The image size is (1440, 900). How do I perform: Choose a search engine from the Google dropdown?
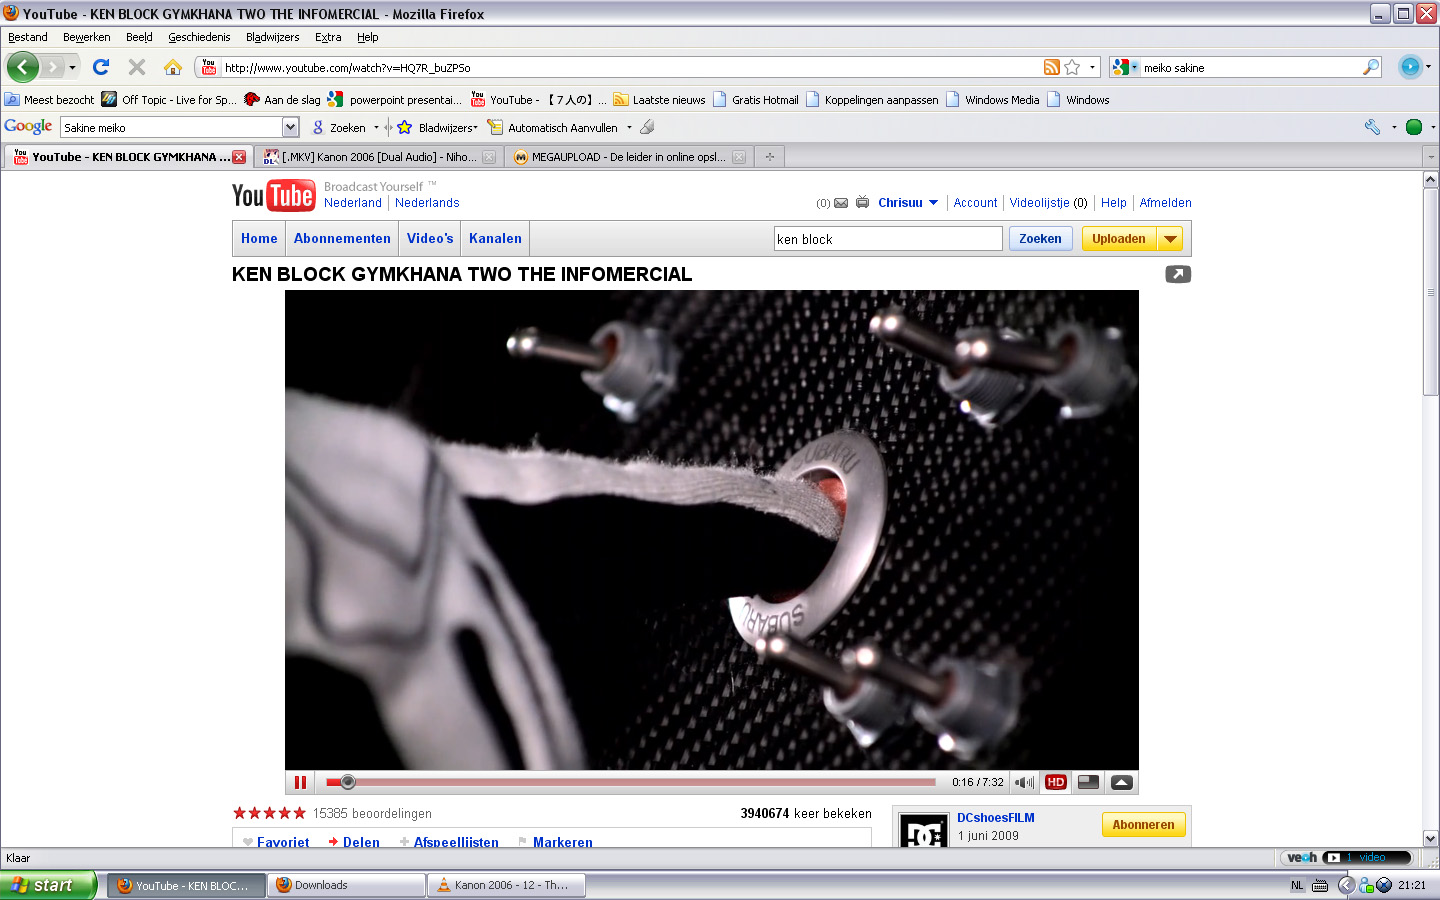1125,67
